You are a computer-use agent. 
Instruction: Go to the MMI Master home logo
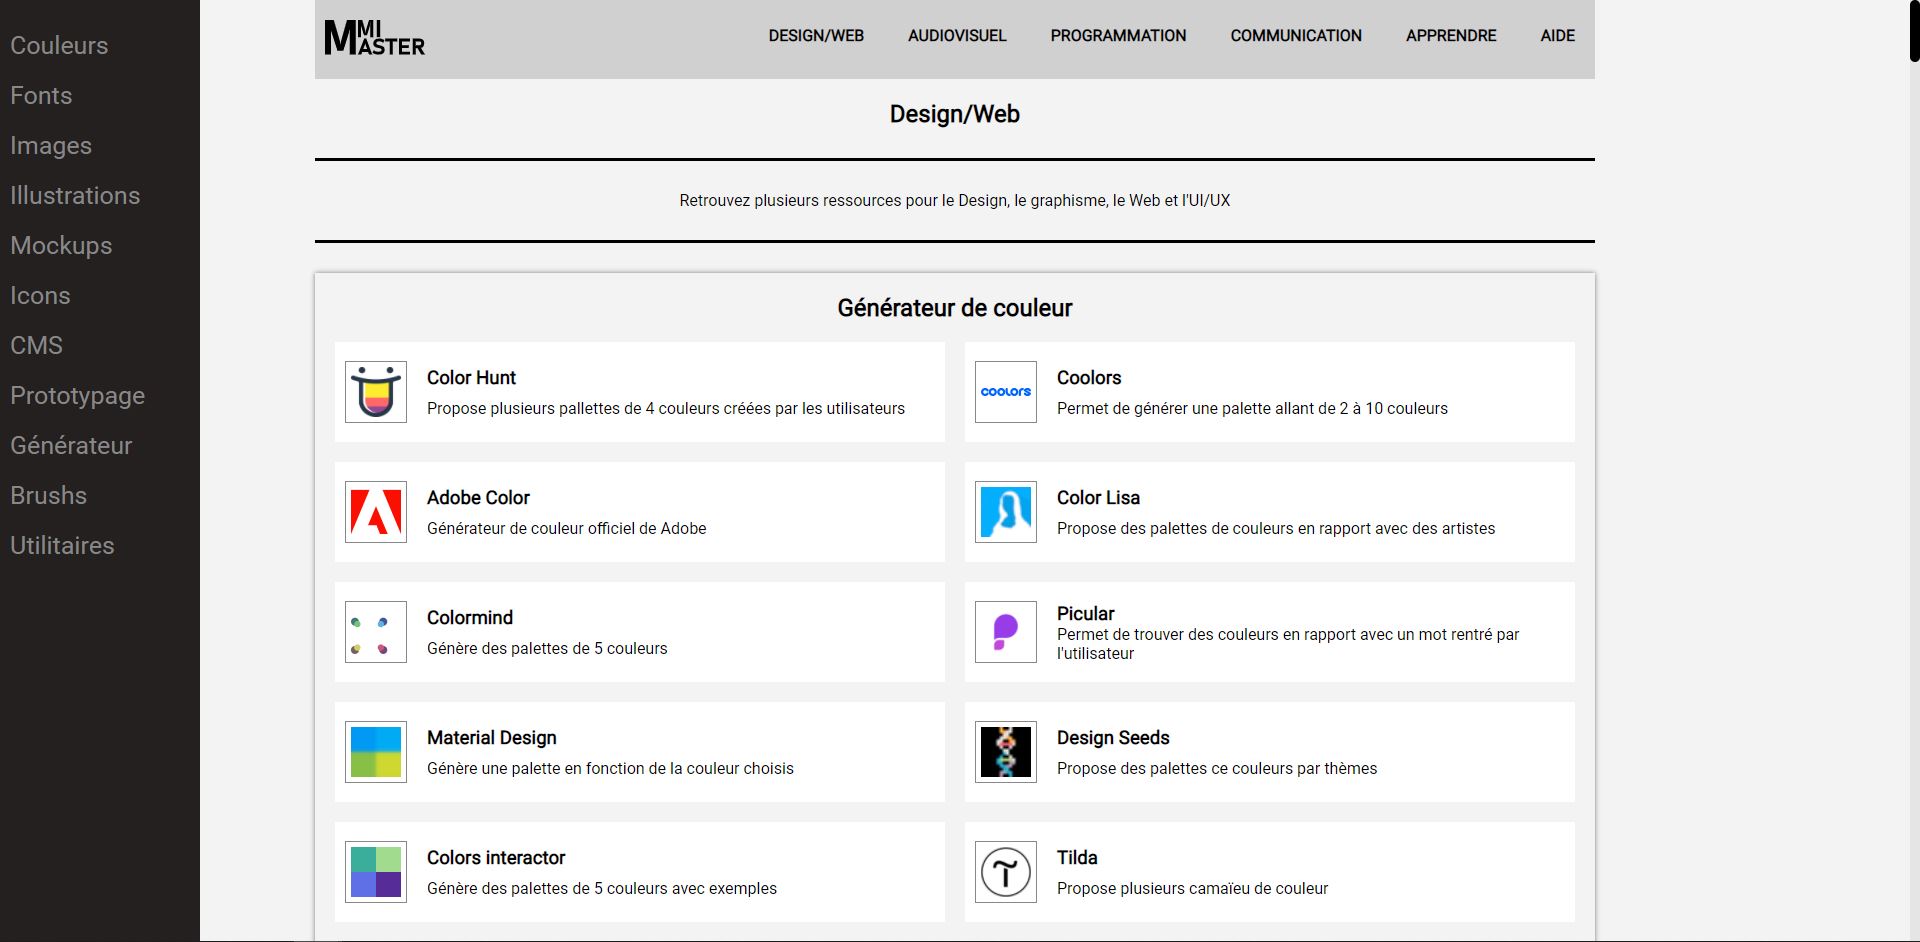375,38
